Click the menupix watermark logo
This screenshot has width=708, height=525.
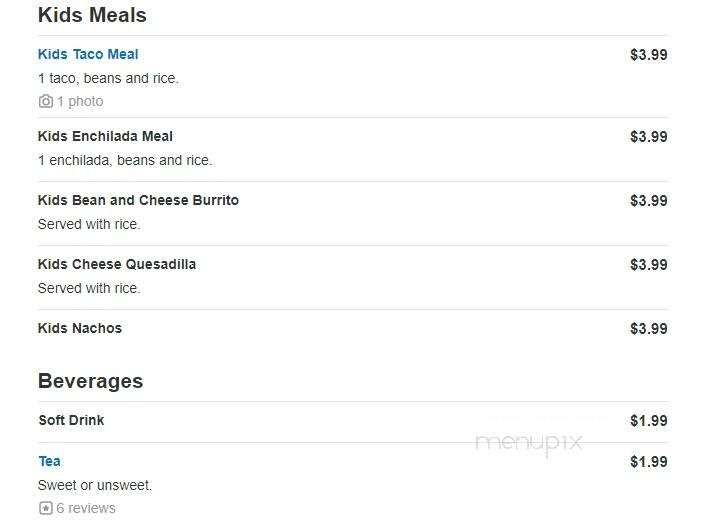[529, 443]
